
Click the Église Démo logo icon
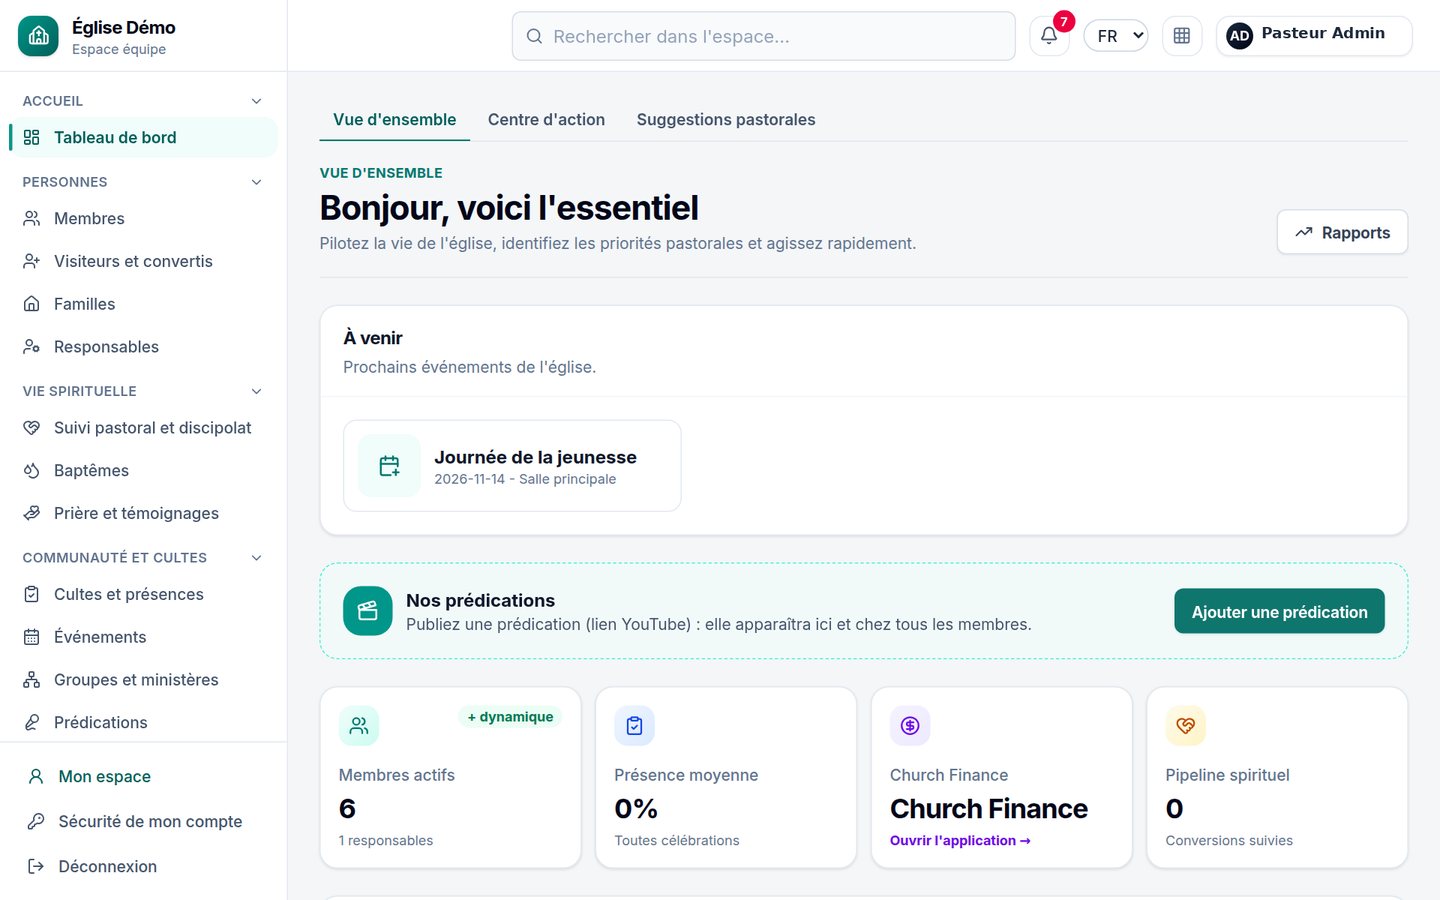(38, 36)
